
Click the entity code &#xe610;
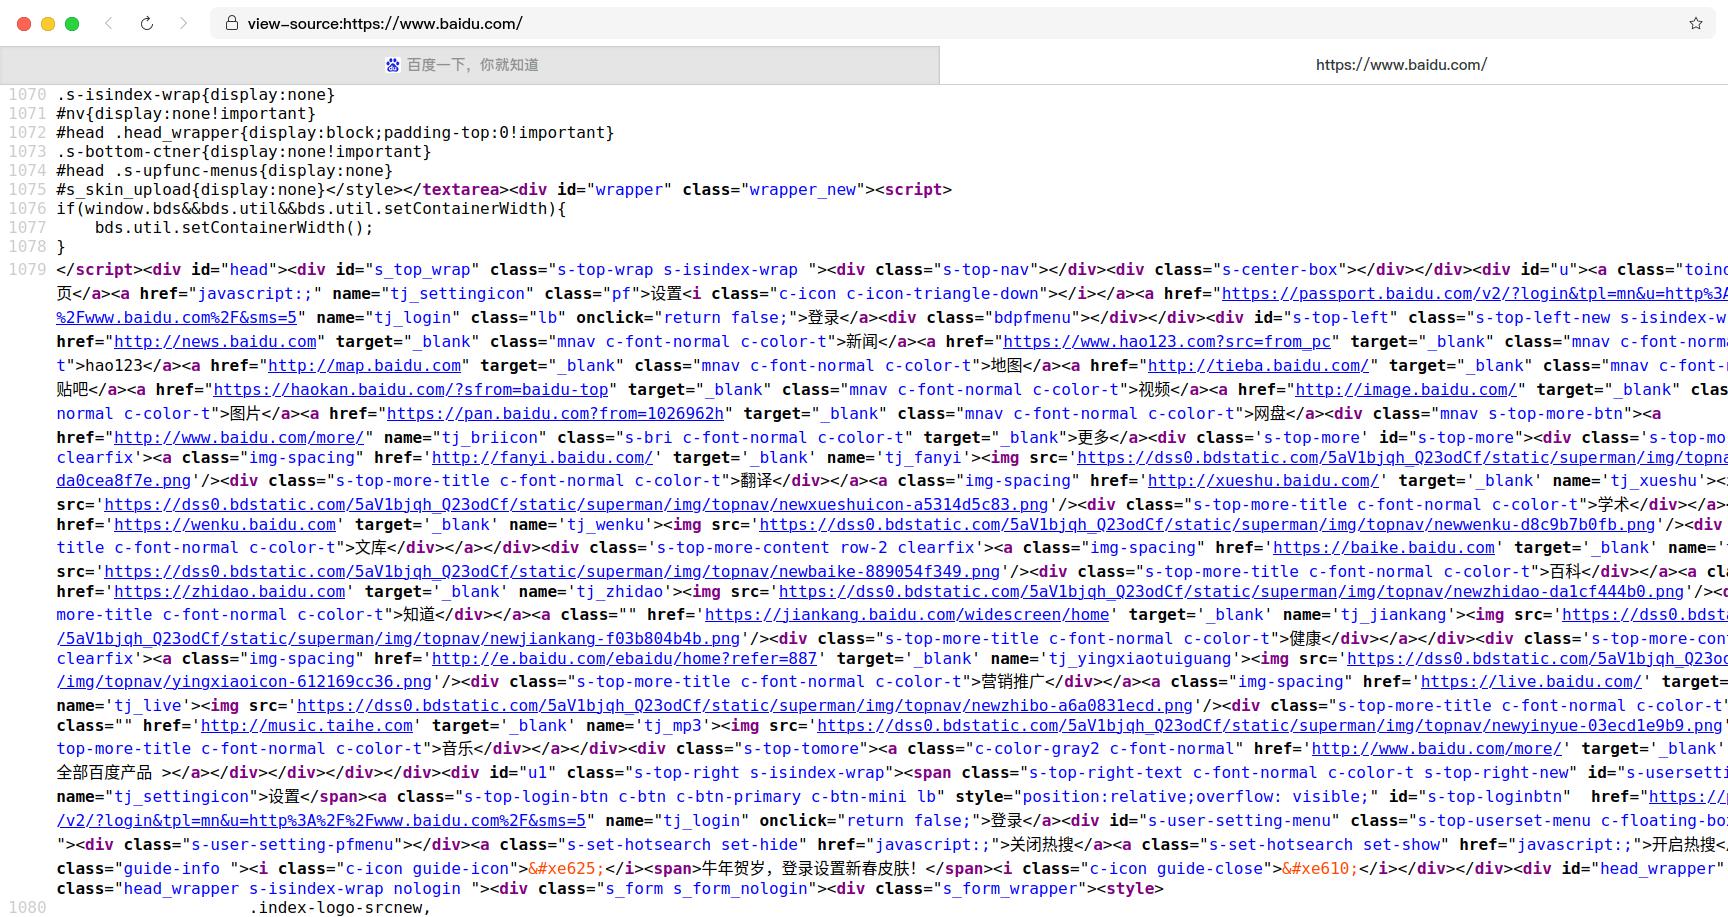point(1320,868)
